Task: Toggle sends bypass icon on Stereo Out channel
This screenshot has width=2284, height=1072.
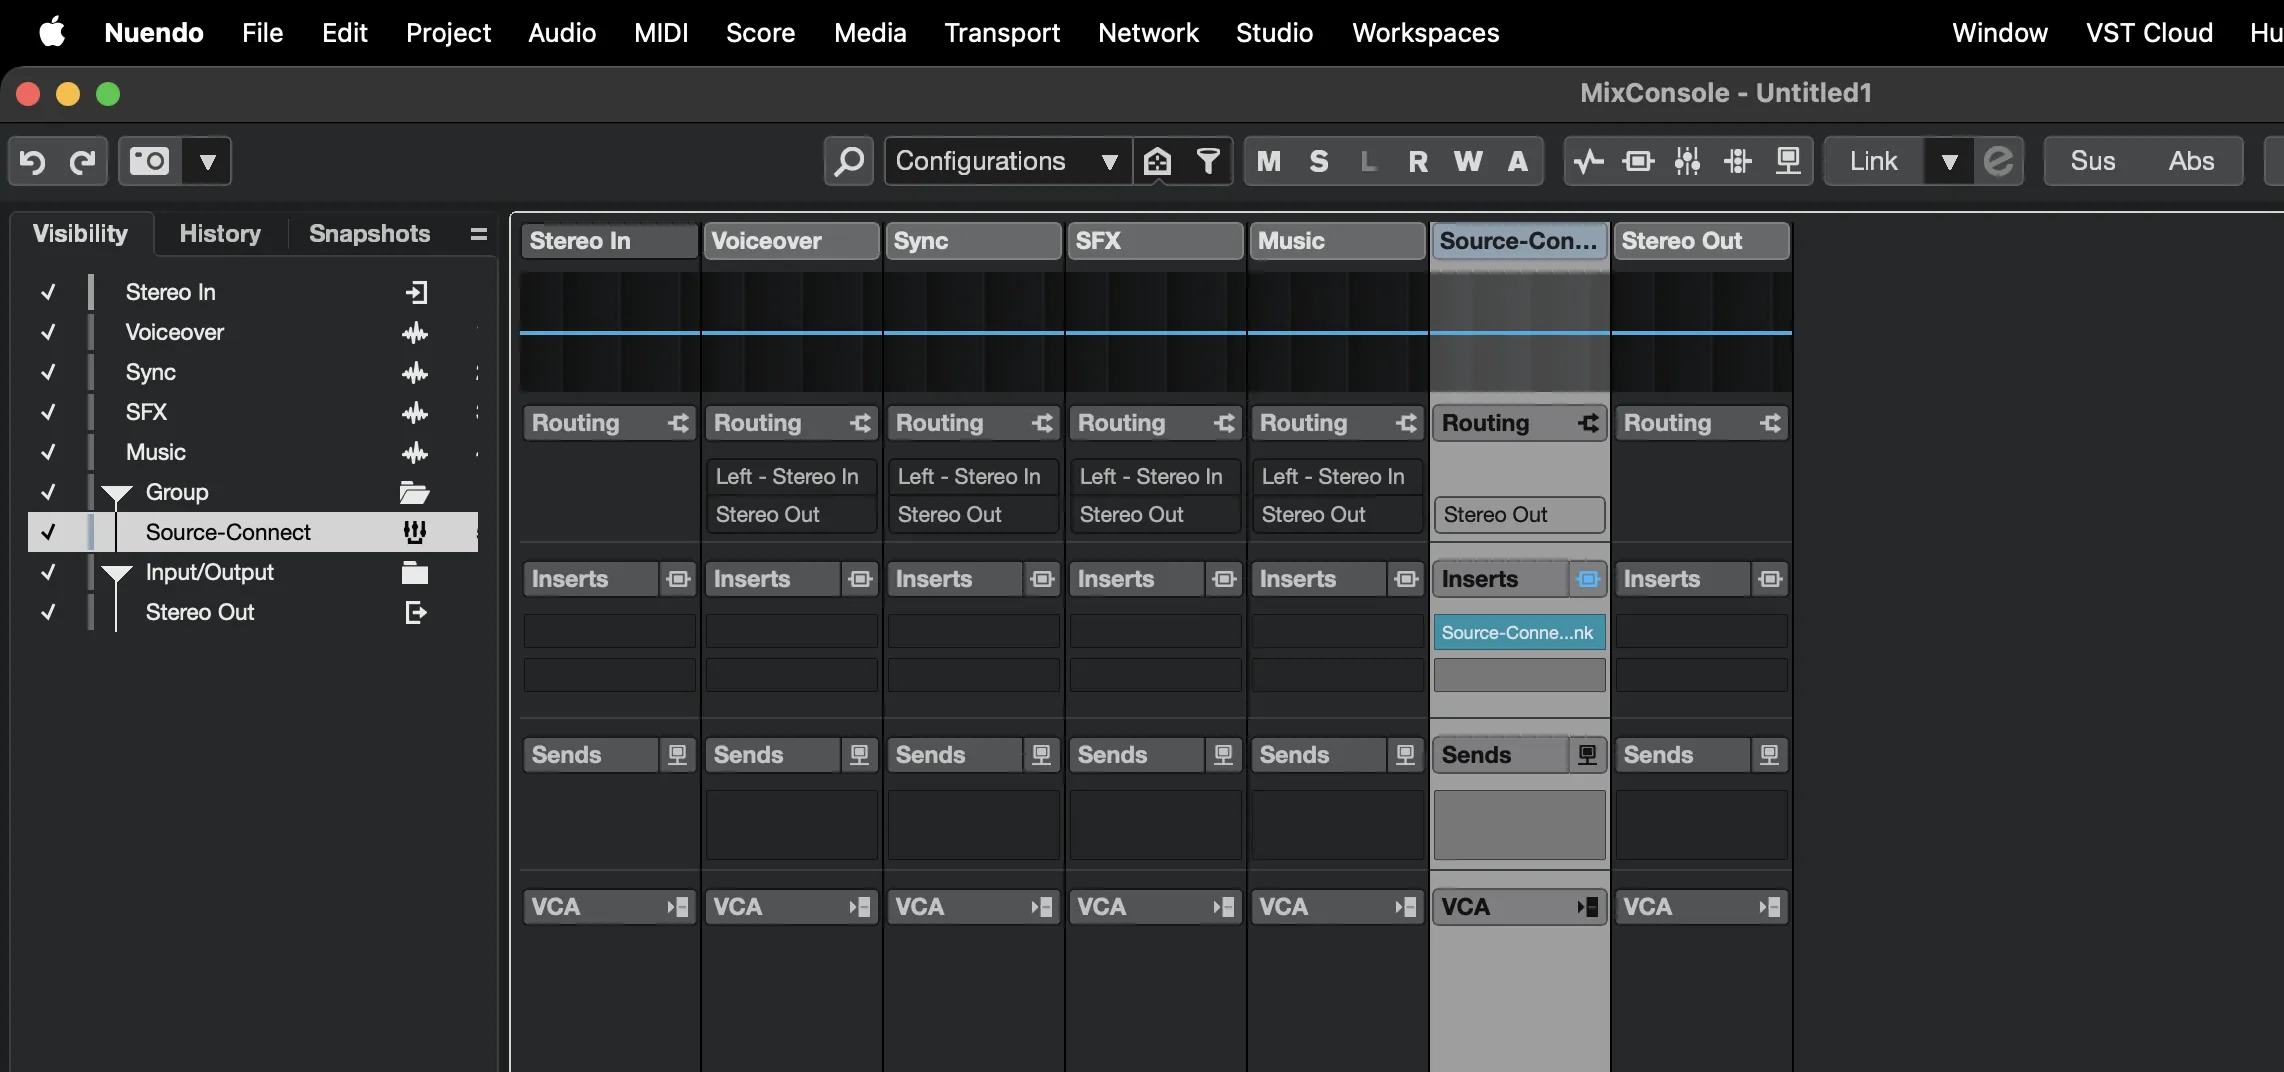Action: (x=1769, y=755)
